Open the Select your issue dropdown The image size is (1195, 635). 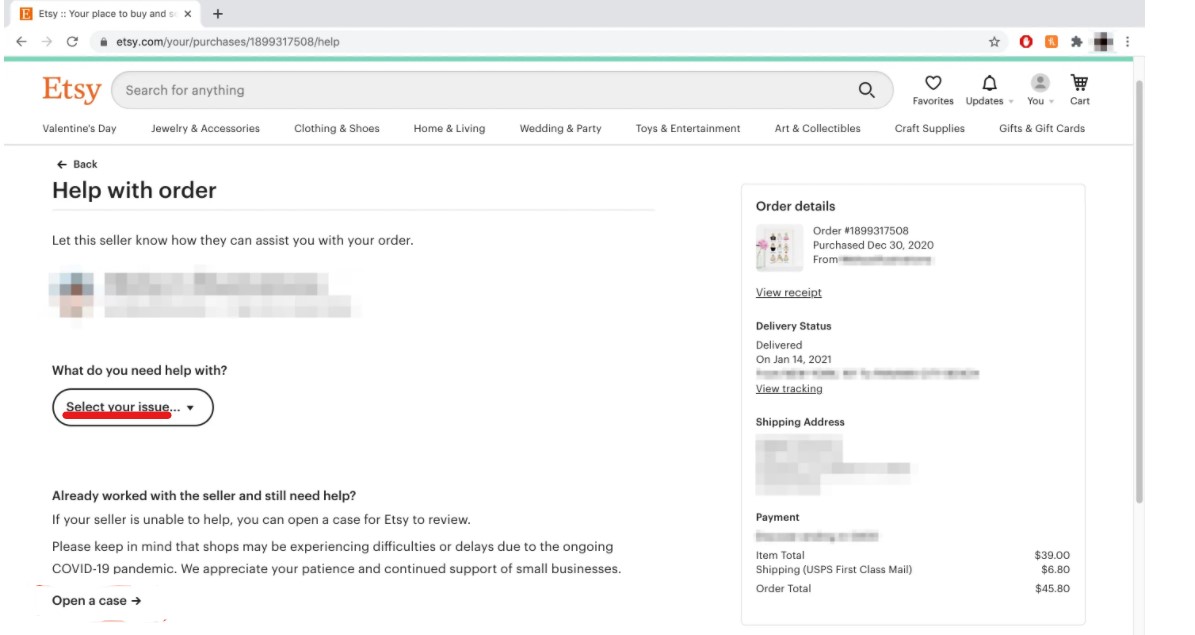click(133, 407)
